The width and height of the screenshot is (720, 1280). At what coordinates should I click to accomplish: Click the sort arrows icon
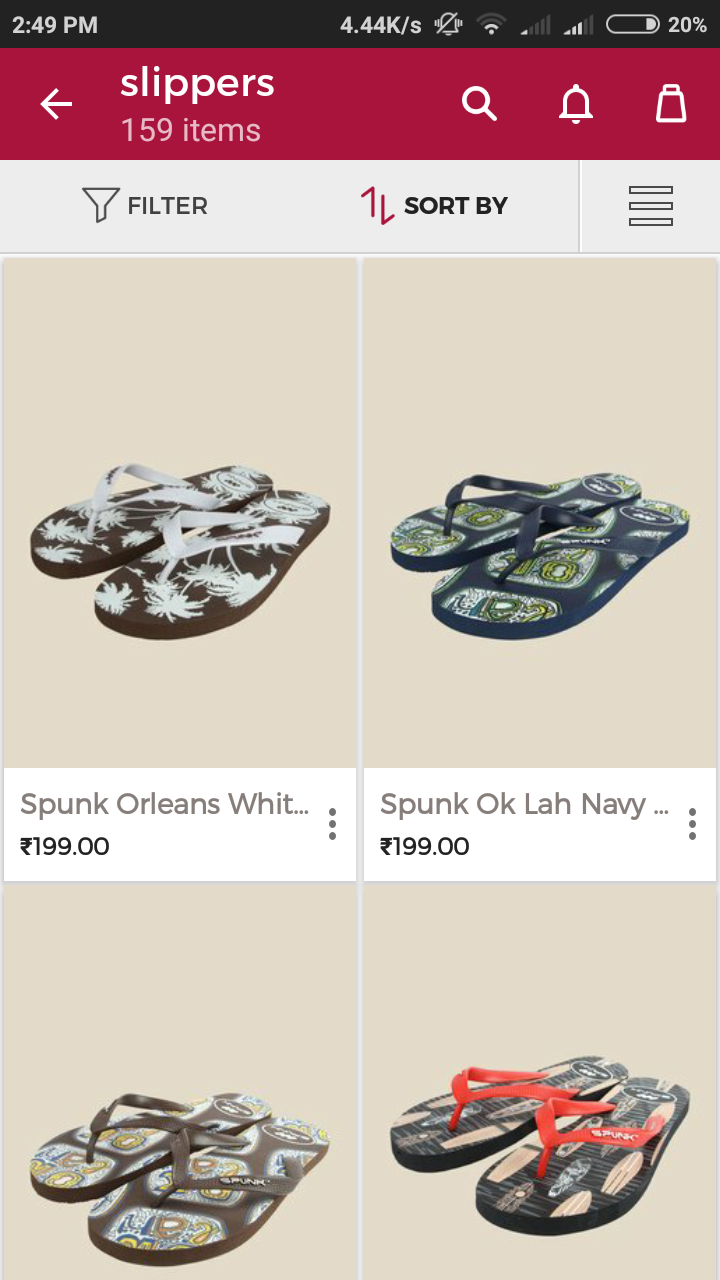(377, 205)
